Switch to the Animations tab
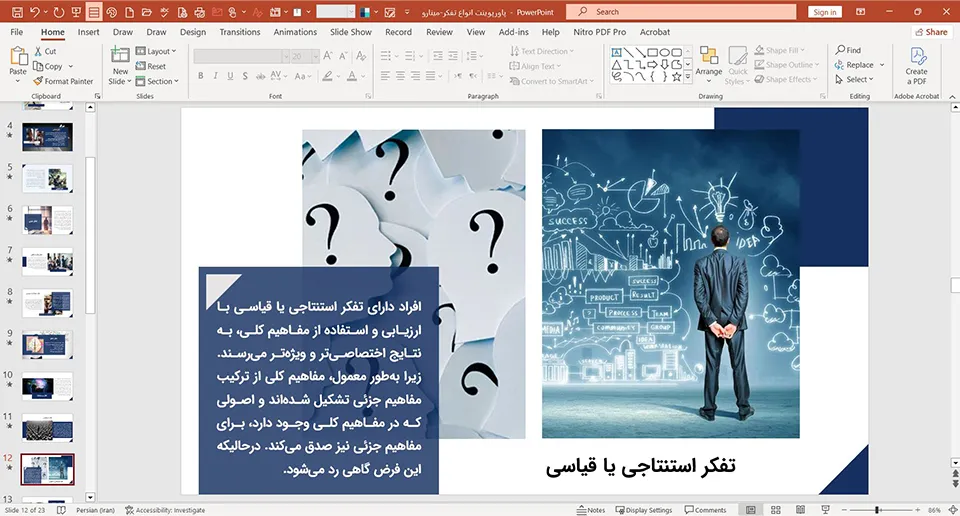960x516 pixels. [295, 32]
